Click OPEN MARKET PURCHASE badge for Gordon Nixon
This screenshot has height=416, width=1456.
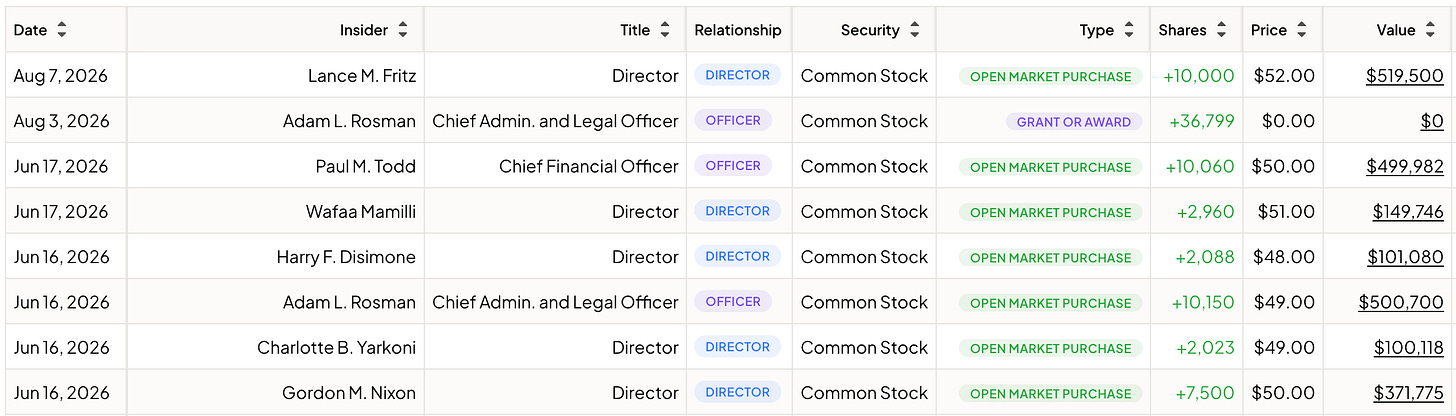1050,393
